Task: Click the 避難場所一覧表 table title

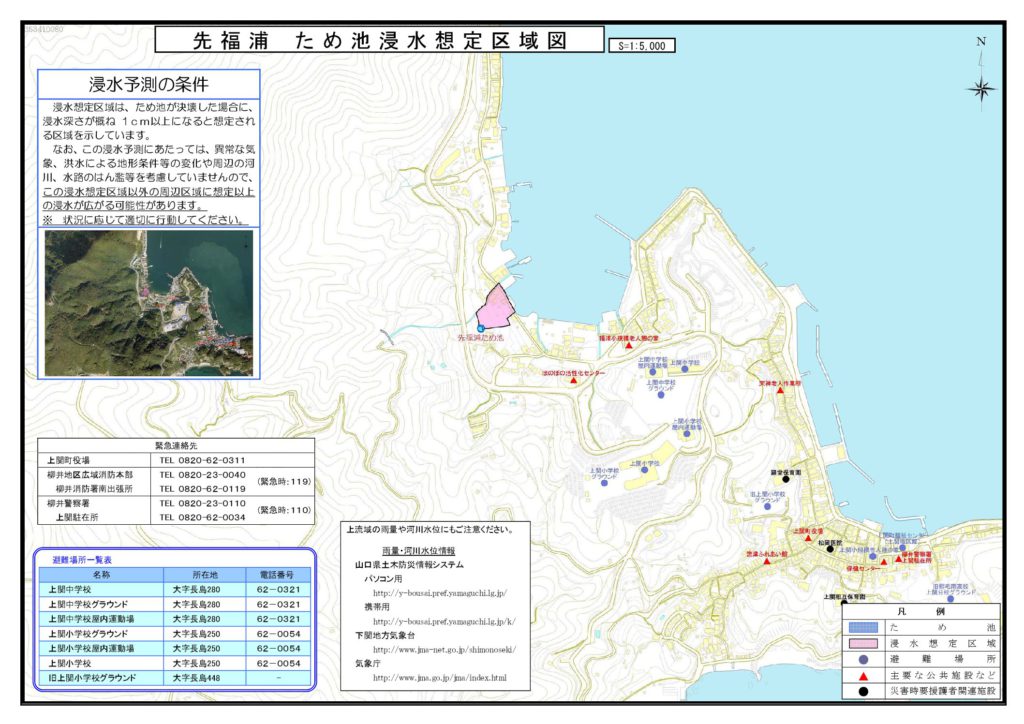Action: coord(82,560)
